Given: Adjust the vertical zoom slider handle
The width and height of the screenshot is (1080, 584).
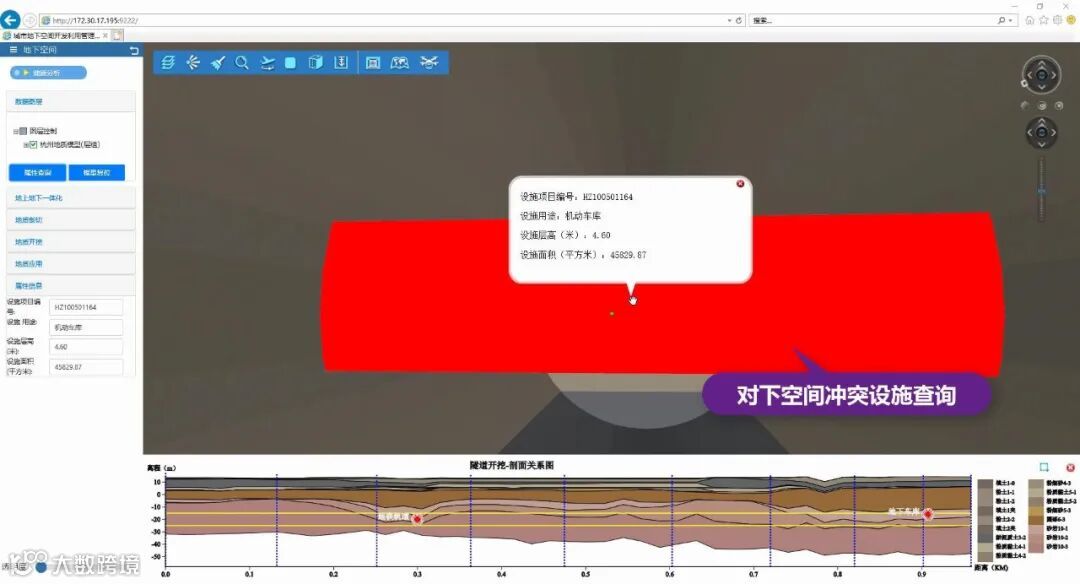Looking at the screenshot, I should coord(1041,191).
